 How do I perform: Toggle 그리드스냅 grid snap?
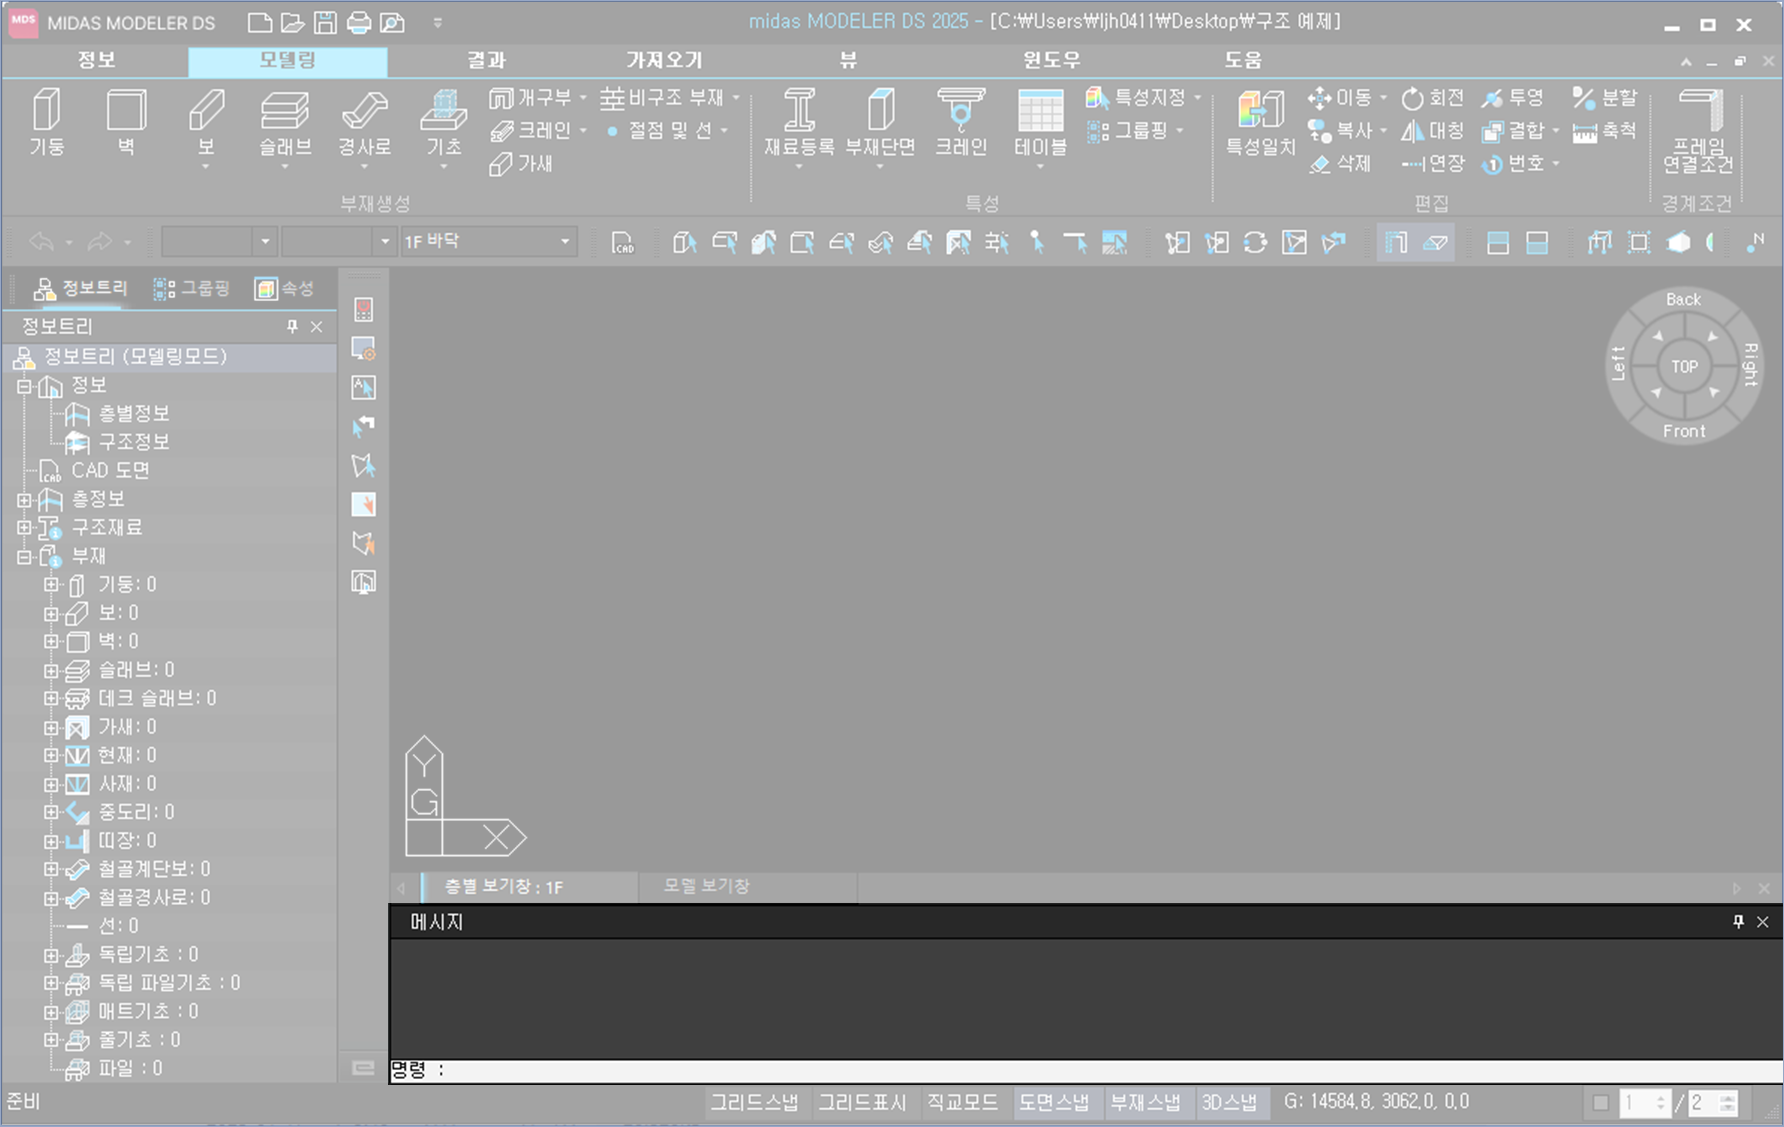[754, 1102]
